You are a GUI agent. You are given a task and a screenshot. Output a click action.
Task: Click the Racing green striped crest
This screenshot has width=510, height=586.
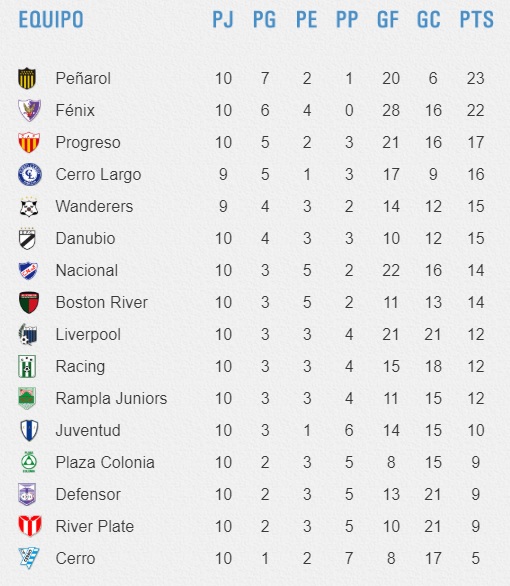pos(27,367)
